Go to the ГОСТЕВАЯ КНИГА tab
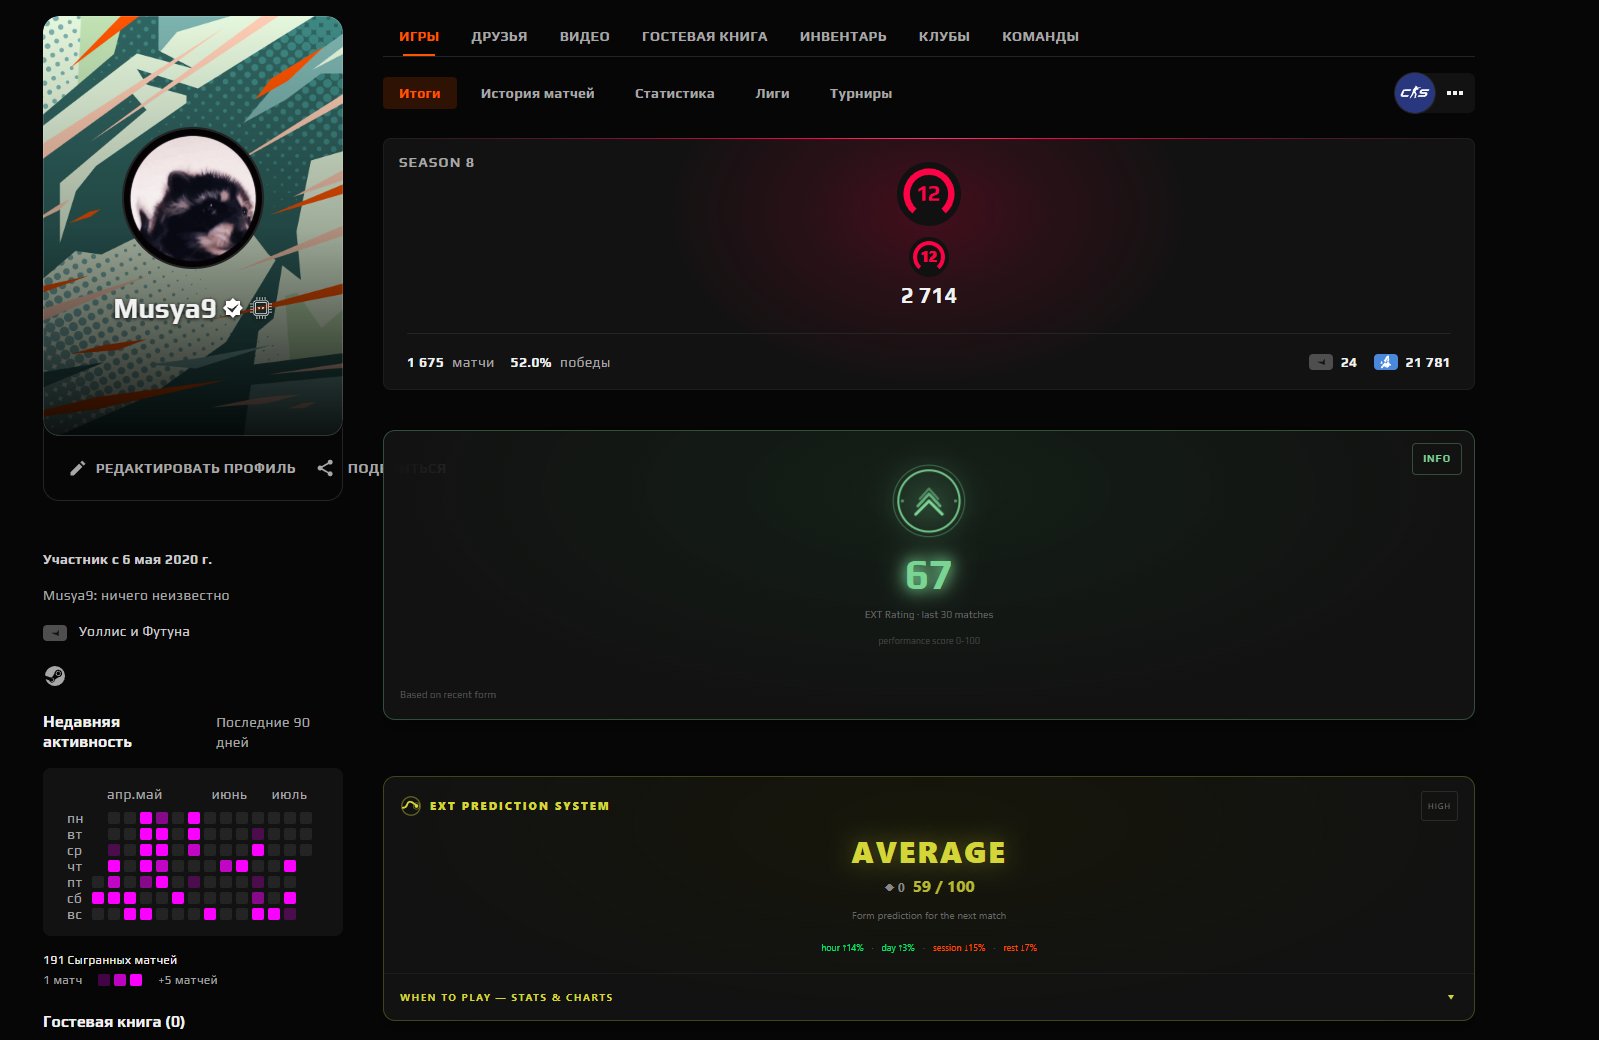Image resolution: width=1599 pixels, height=1040 pixels. pos(704,36)
